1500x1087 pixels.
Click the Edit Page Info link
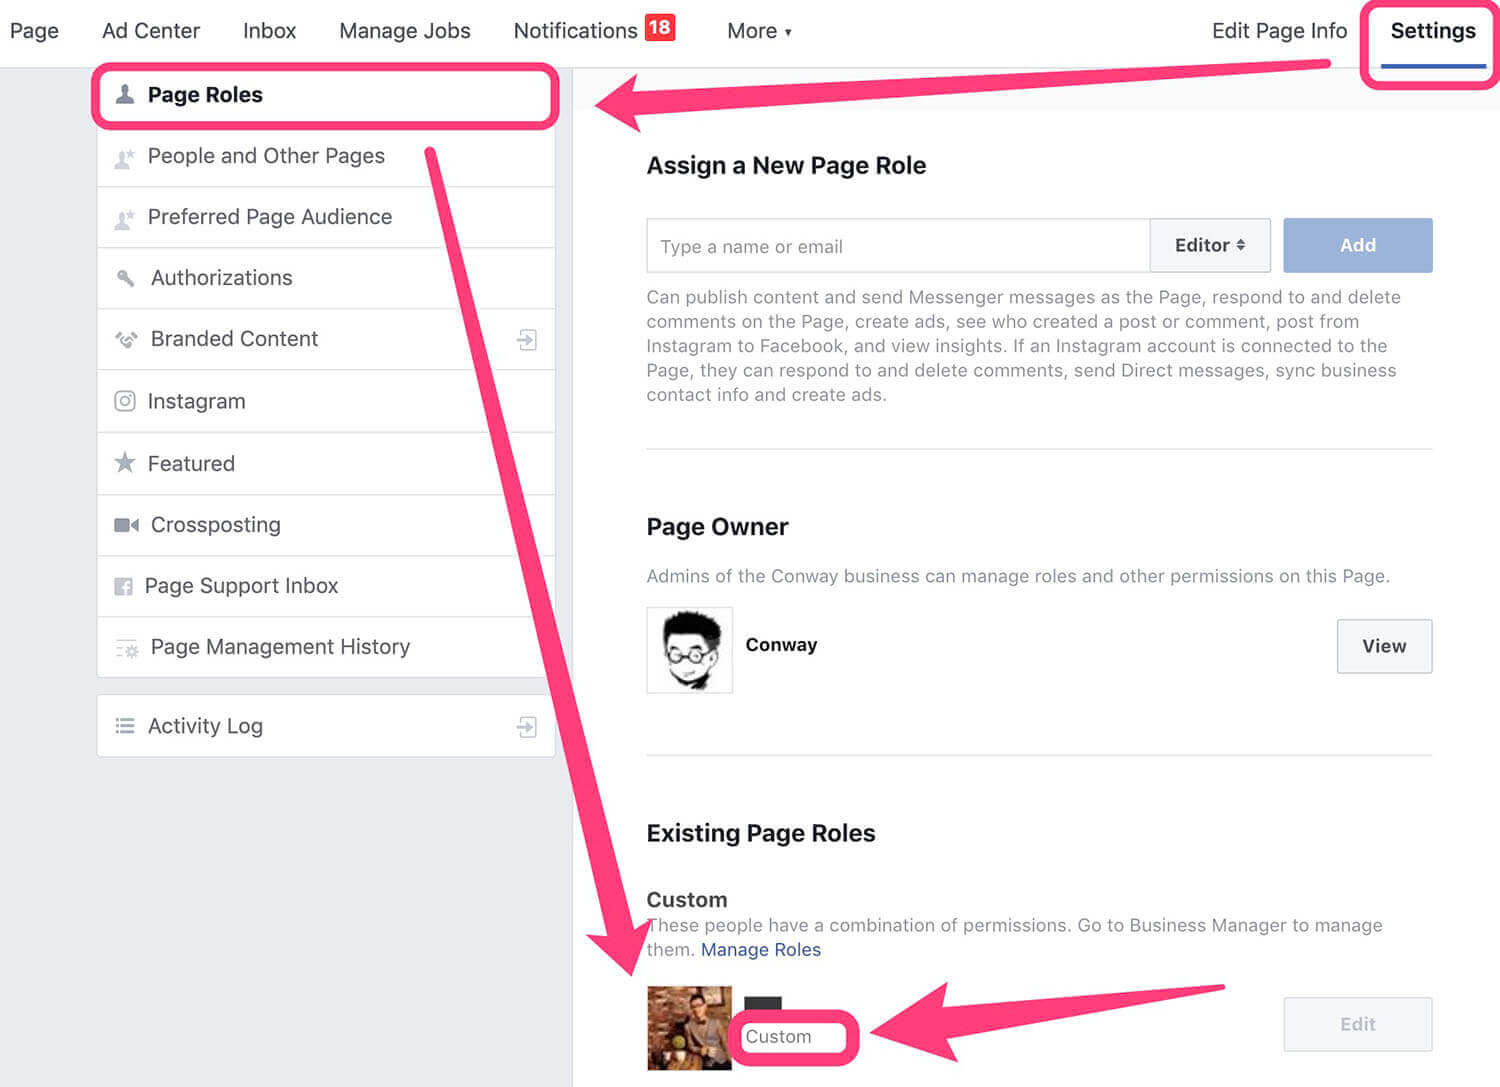pyautogui.click(x=1279, y=31)
